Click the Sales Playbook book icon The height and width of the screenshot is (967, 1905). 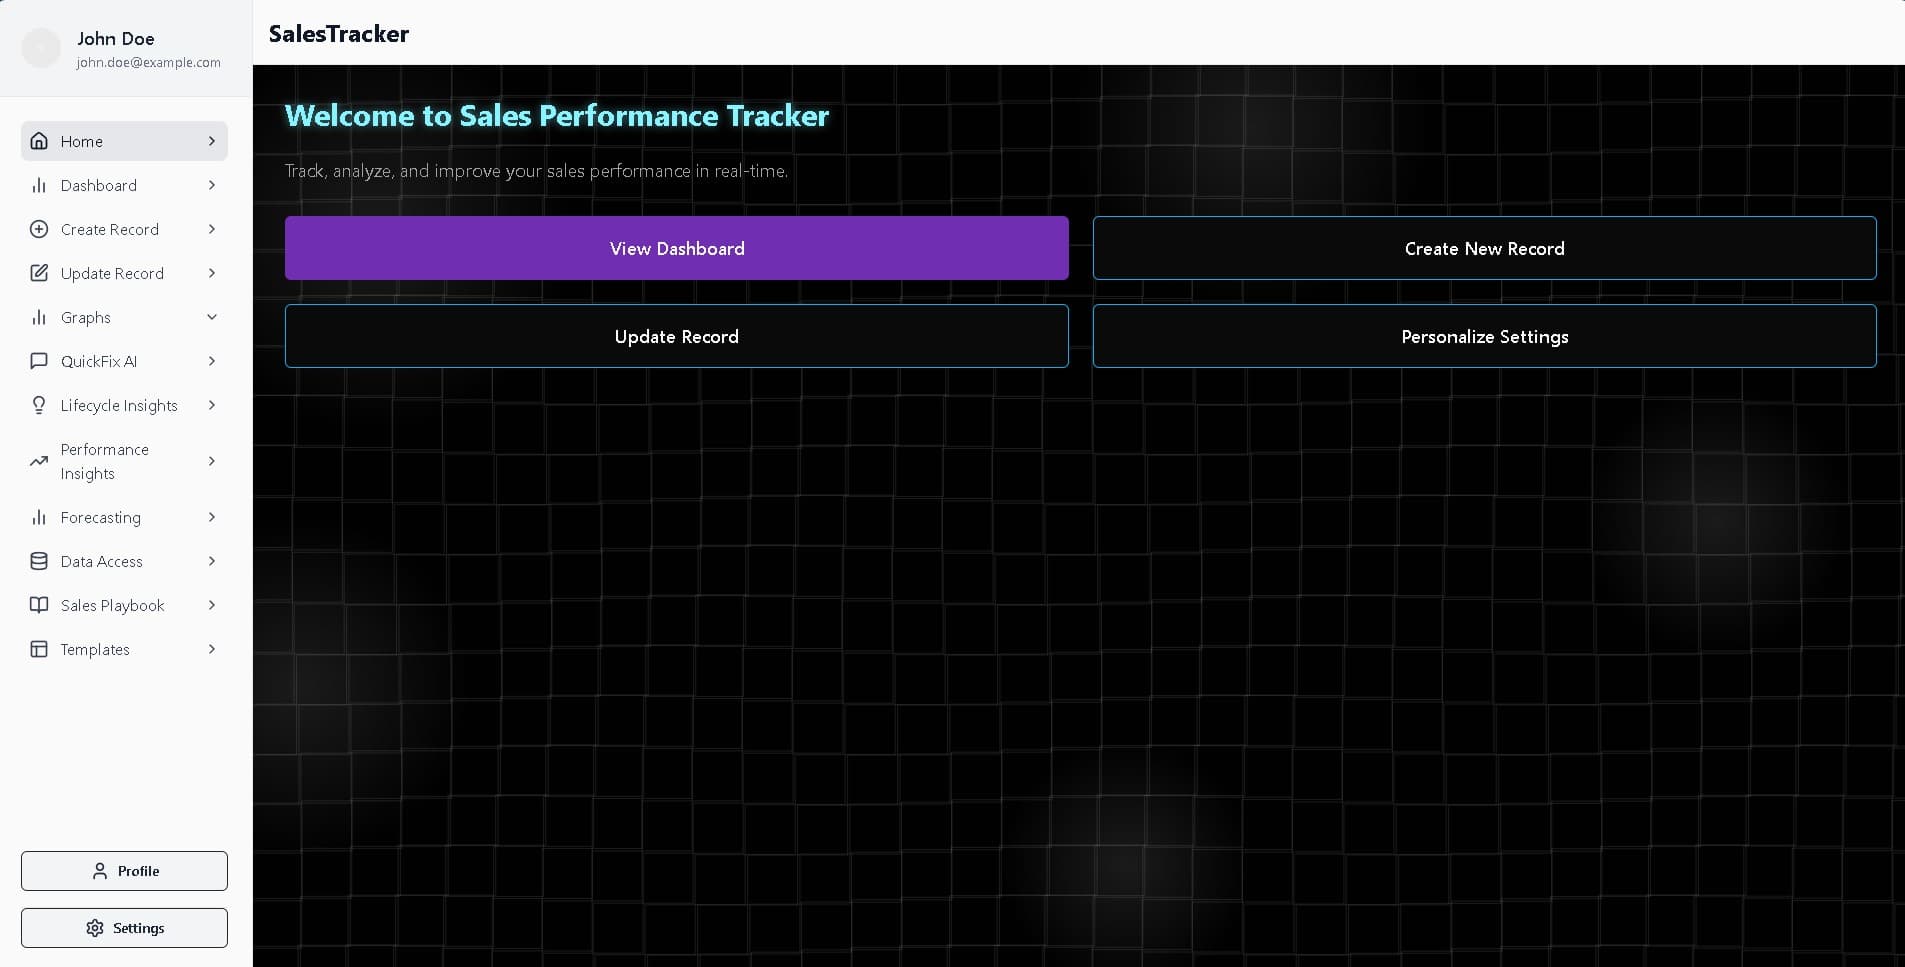39,605
